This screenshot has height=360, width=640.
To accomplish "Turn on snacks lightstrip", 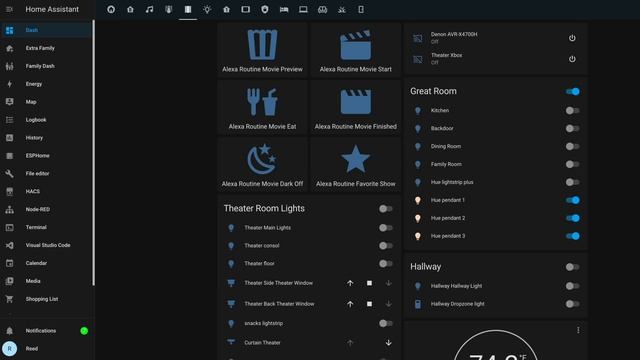I will point(386,324).
